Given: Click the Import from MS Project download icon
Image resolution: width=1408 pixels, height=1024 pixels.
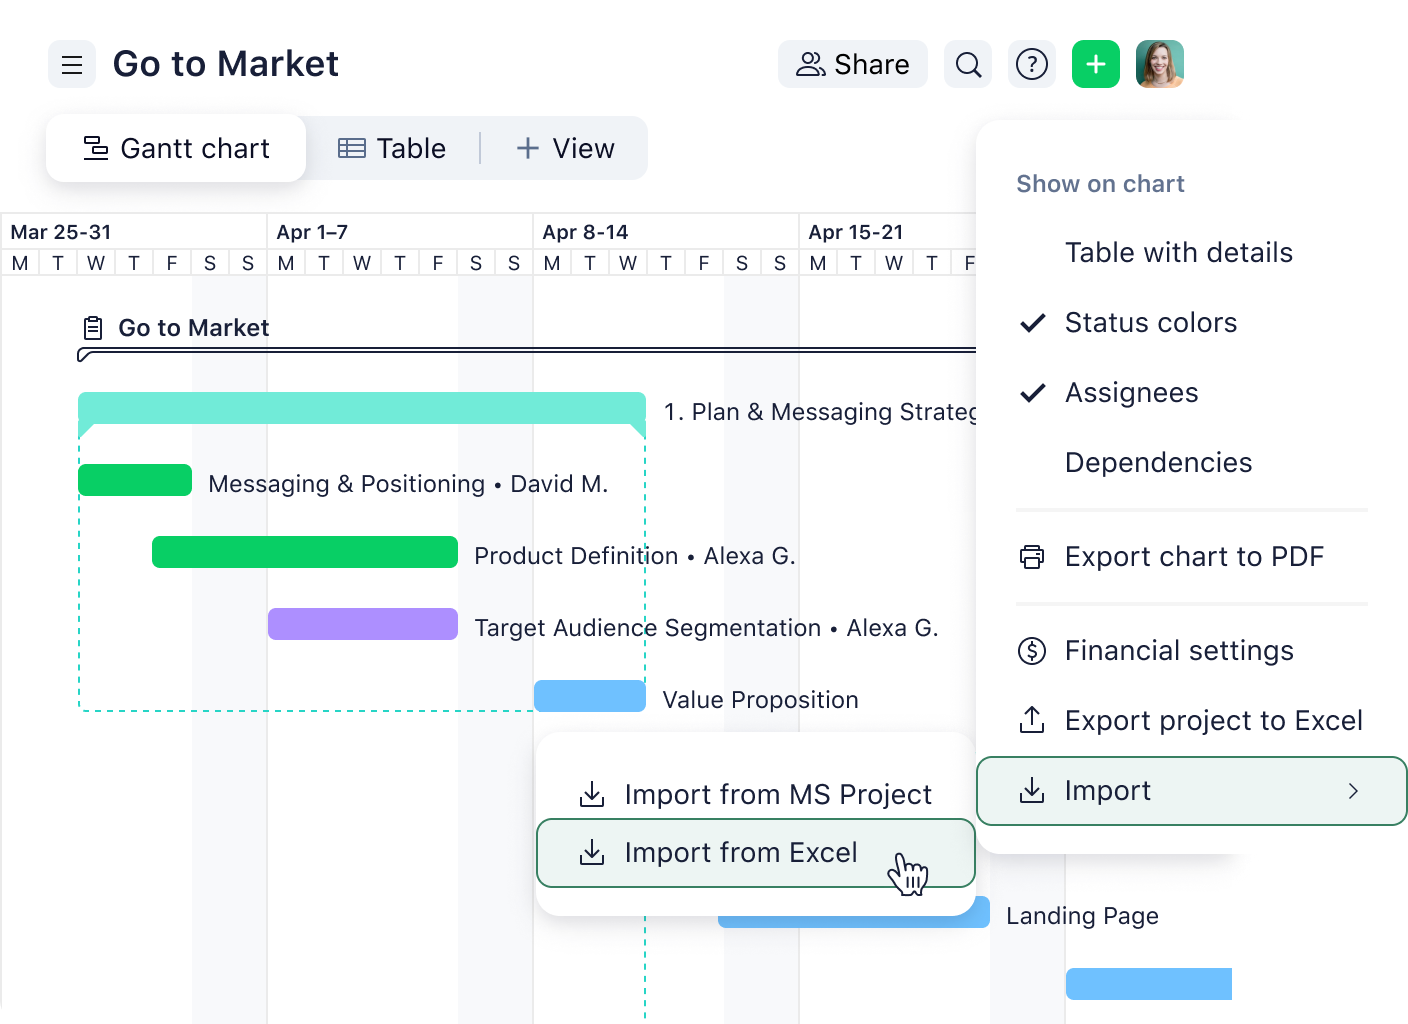Looking at the screenshot, I should pos(592,793).
